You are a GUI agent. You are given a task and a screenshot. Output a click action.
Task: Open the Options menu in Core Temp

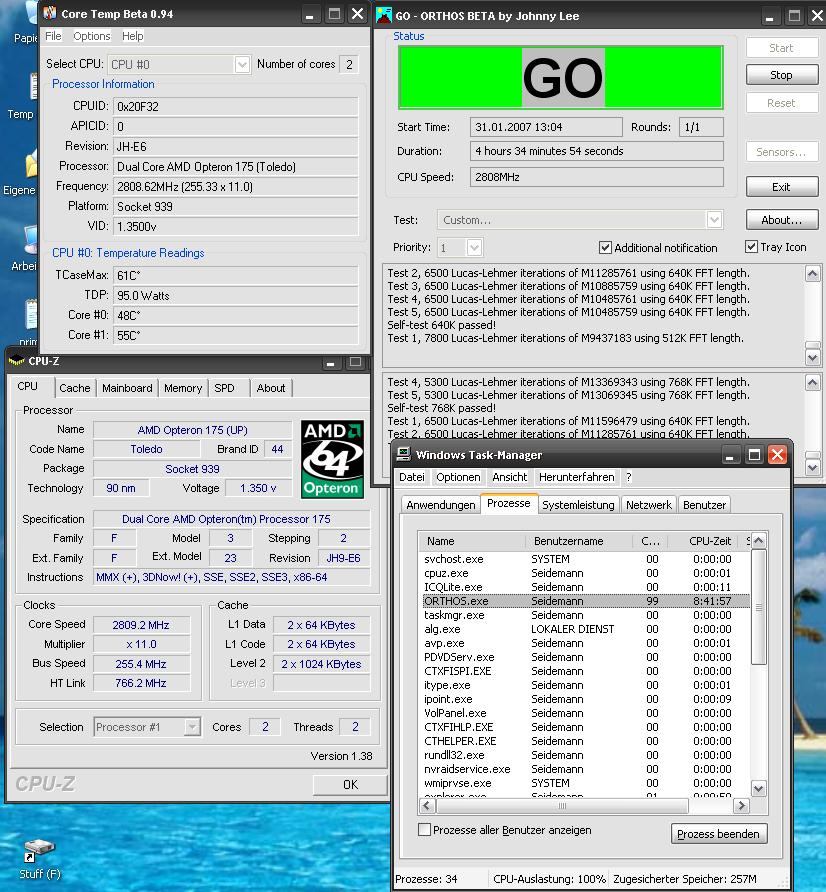92,36
